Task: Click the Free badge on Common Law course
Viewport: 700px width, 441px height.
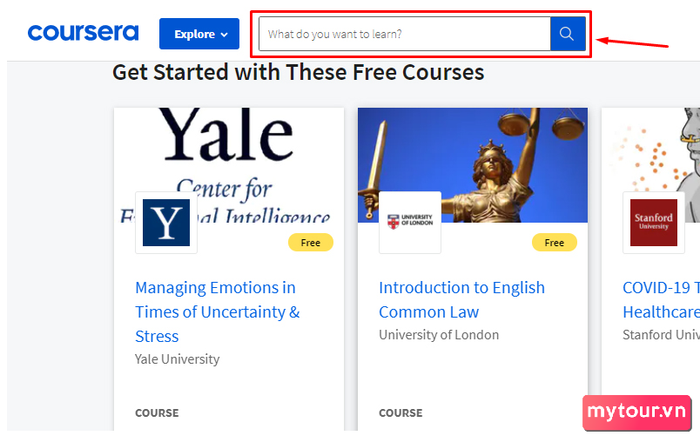Action: (x=554, y=242)
